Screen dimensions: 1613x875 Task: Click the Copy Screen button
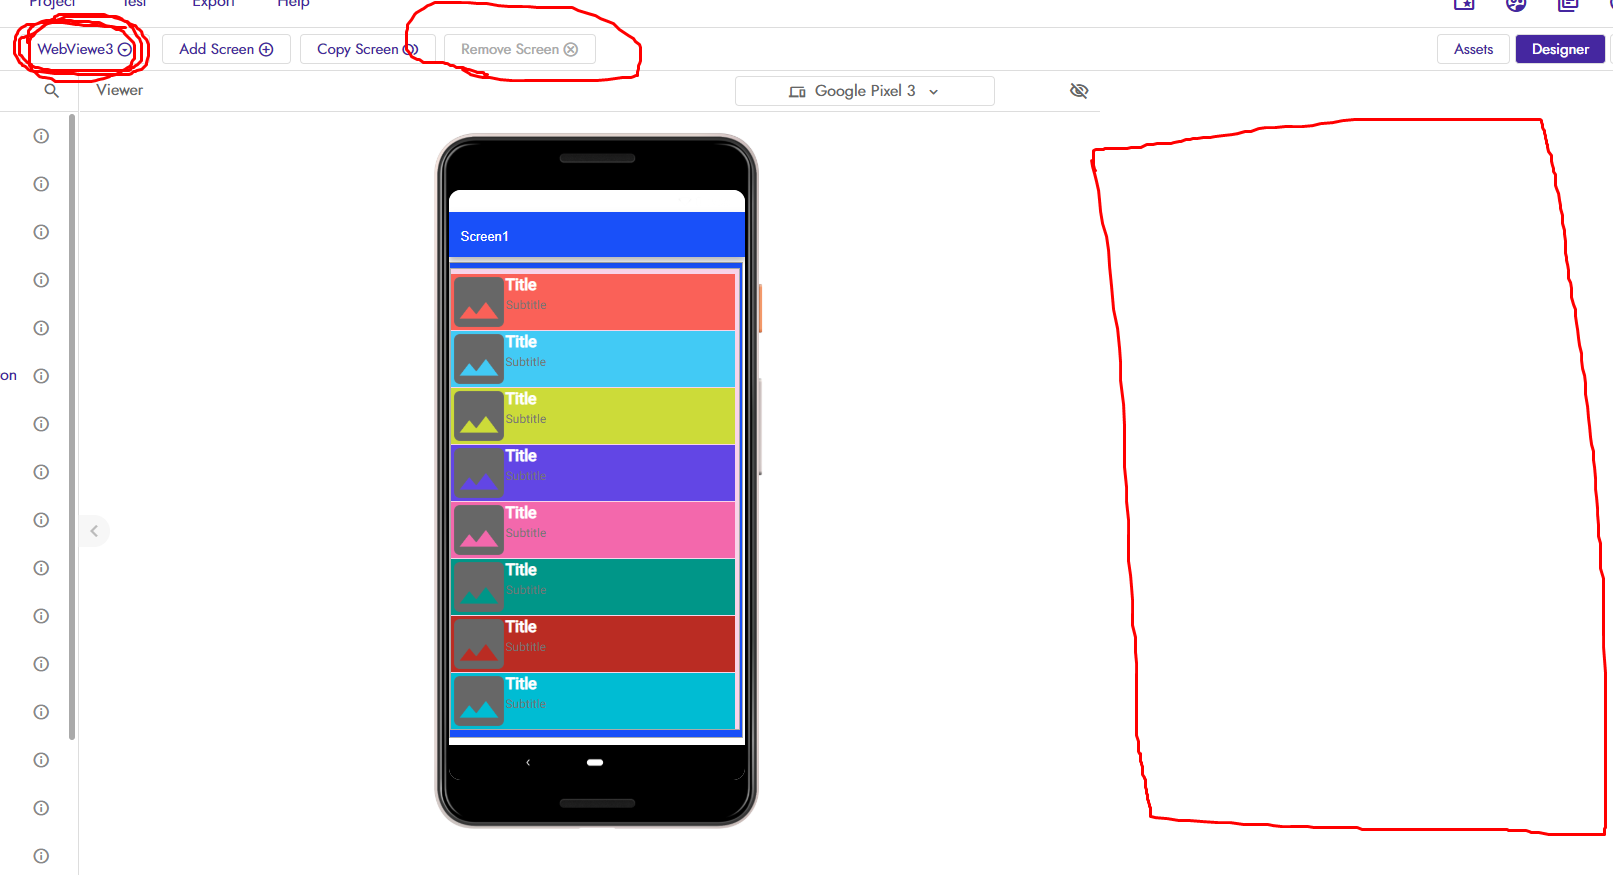367,49
